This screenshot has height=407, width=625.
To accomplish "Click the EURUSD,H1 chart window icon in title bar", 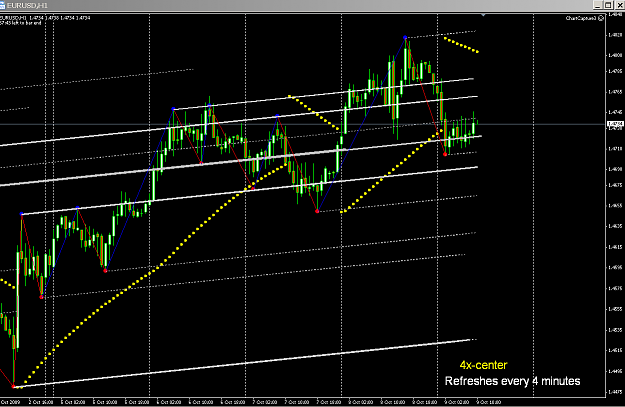I will tap(2, 5).
